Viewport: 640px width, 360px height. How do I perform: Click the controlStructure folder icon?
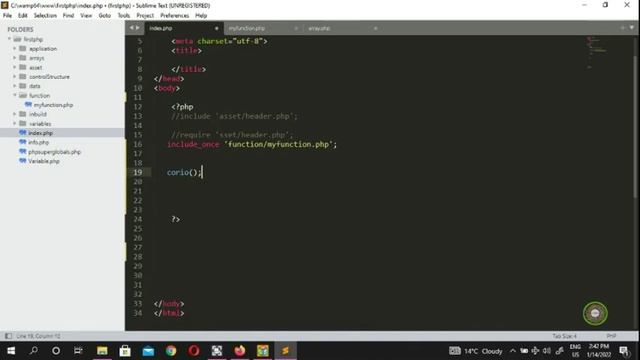click(x=23, y=77)
